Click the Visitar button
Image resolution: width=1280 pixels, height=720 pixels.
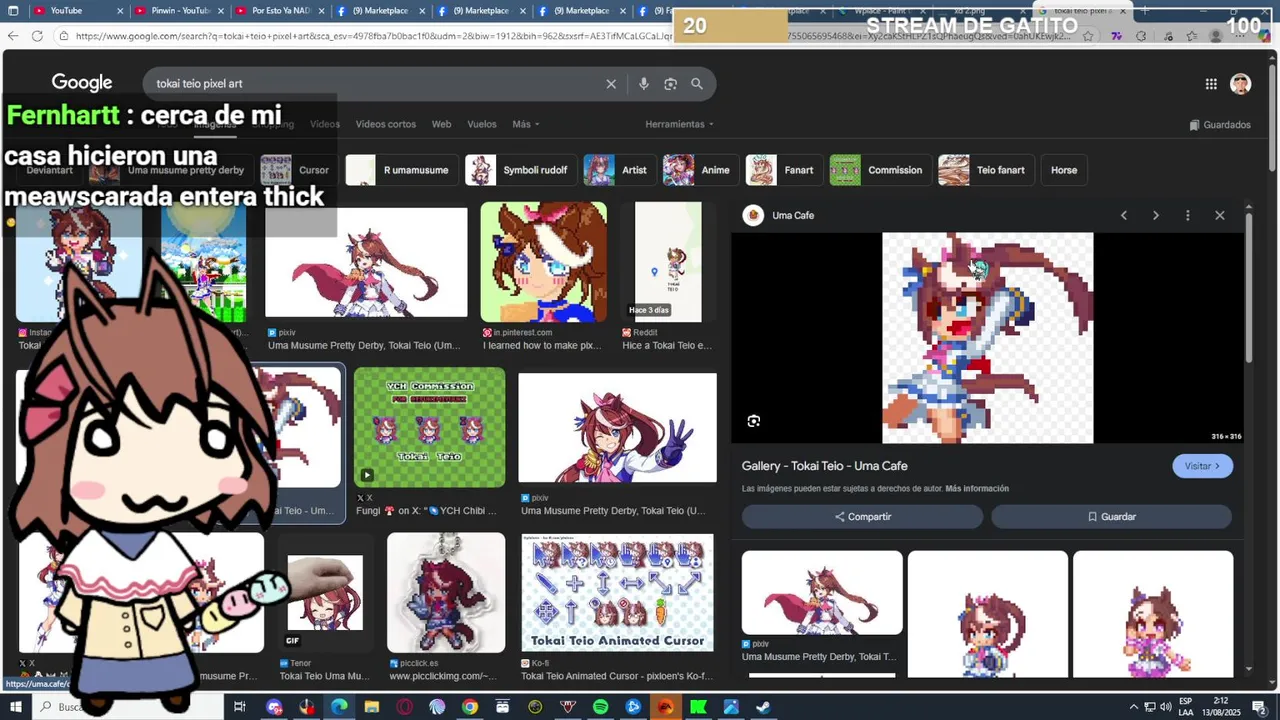(1202, 466)
